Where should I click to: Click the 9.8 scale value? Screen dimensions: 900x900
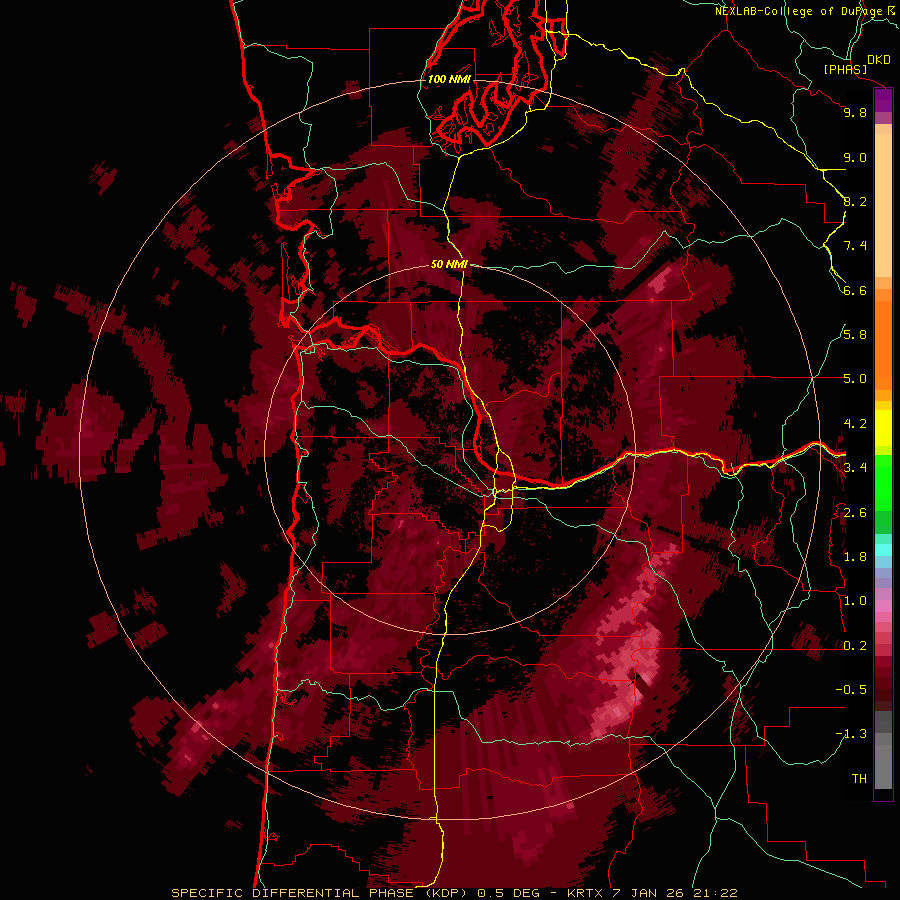pyautogui.click(x=855, y=112)
